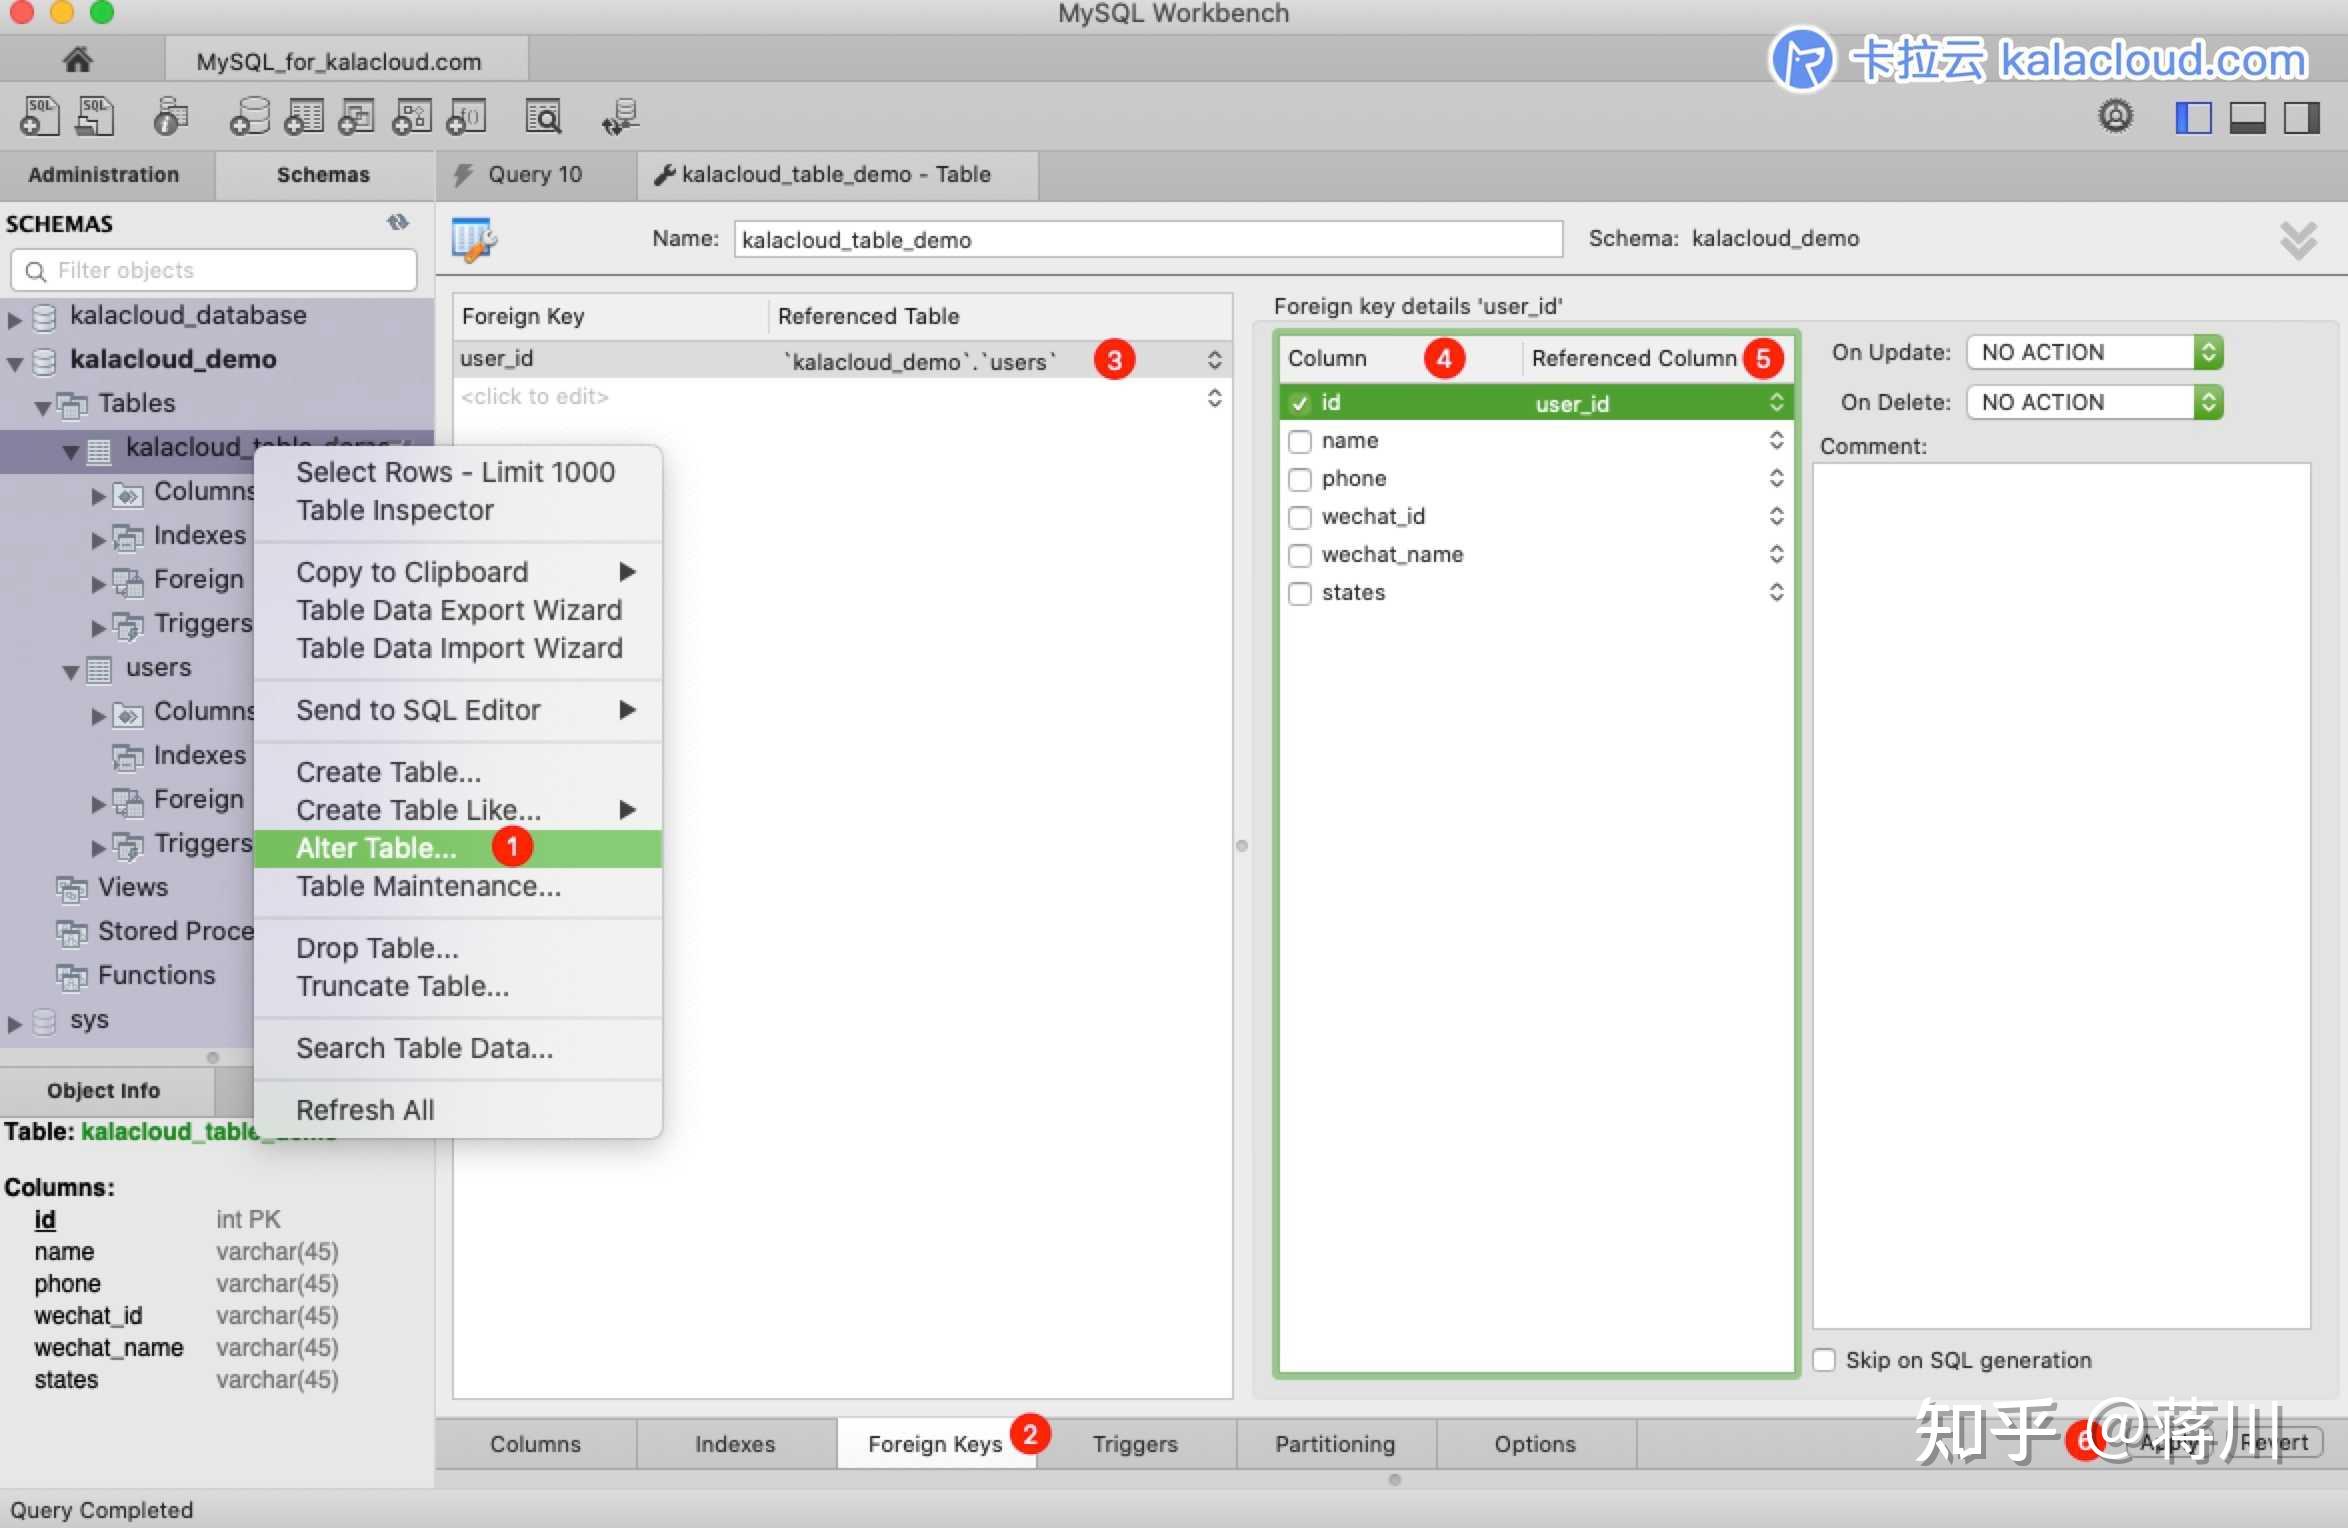This screenshot has width=2348, height=1528.
Task: Open search table data toolbar icon
Action: (x=543, y=115)
